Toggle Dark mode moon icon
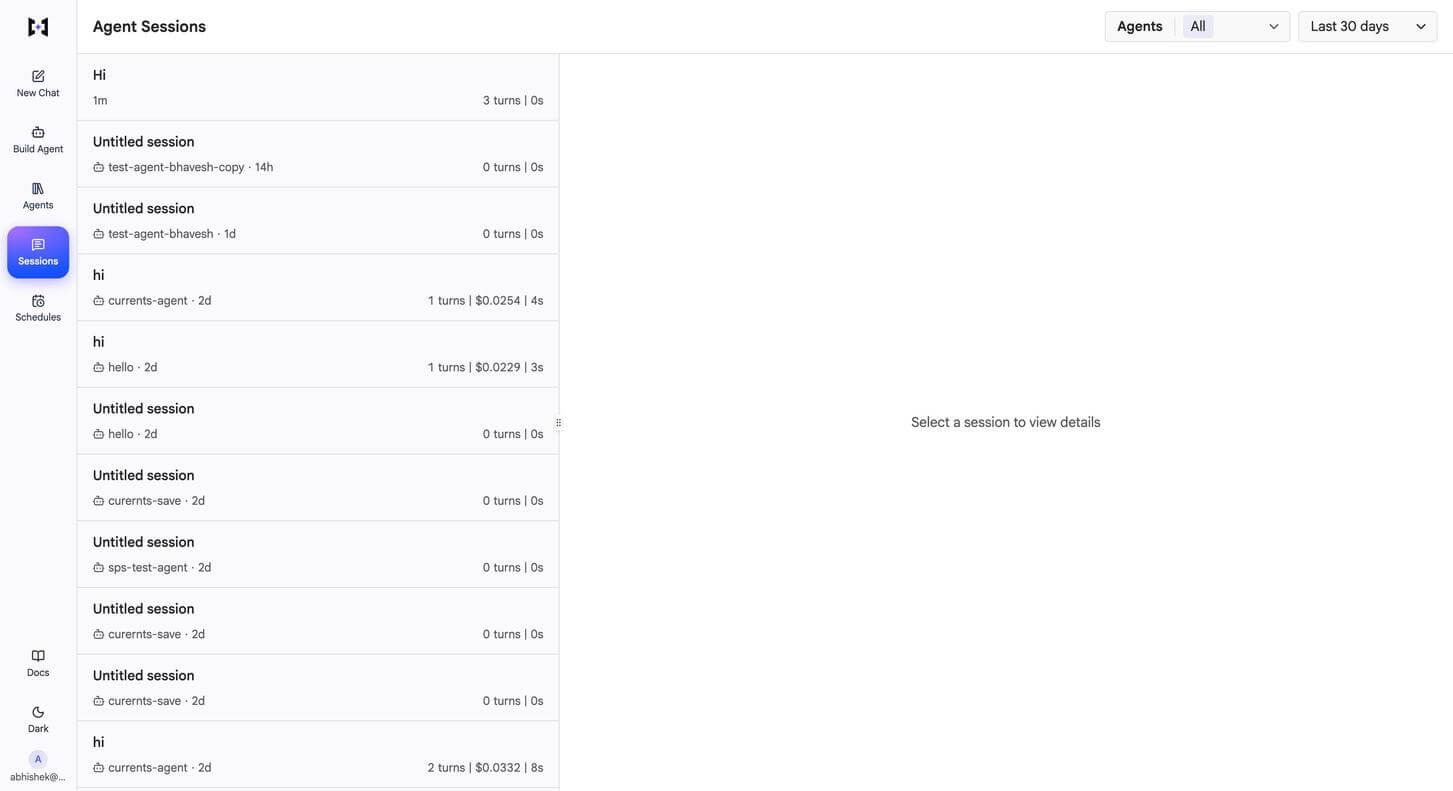This screenshot has width=1453, height=791. (38, 712)
